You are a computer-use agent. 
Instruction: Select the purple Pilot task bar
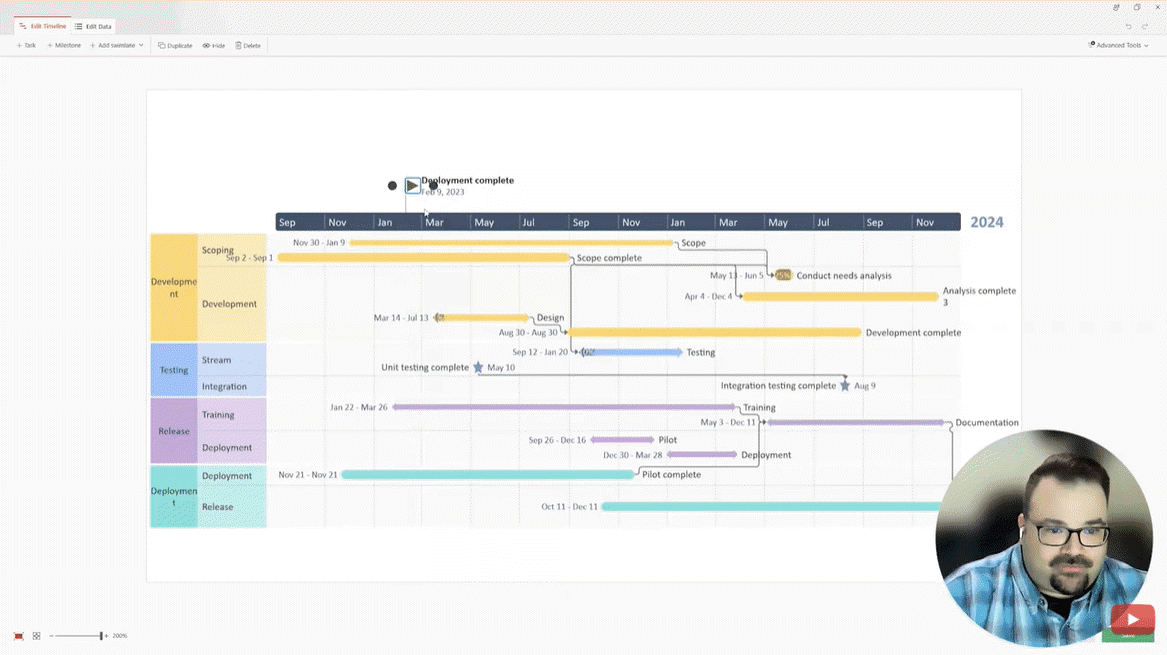(x=622, y=440)
